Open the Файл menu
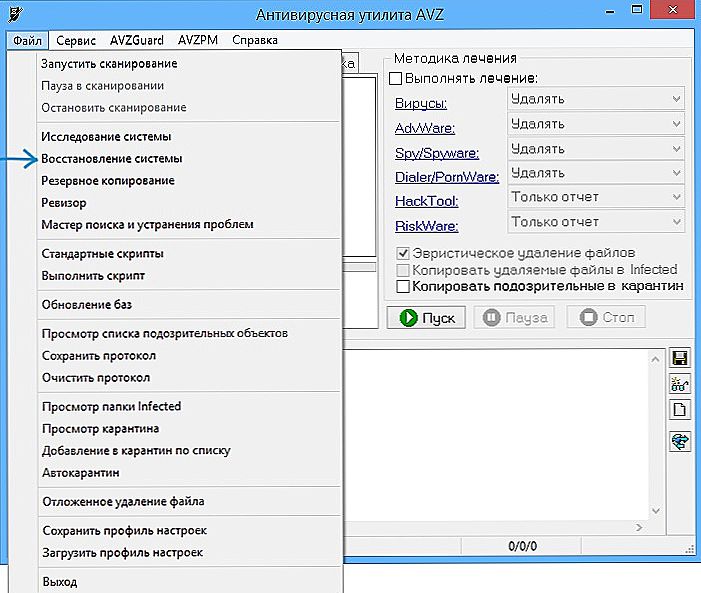This screenshot has width=701, height=593. (x=27, y=41)
